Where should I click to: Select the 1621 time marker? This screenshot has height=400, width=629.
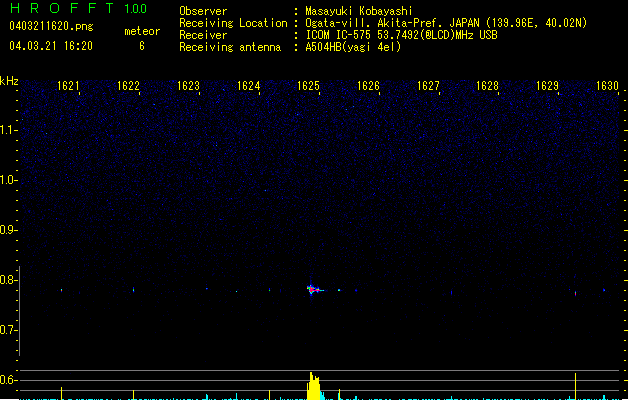click(69, 87)
